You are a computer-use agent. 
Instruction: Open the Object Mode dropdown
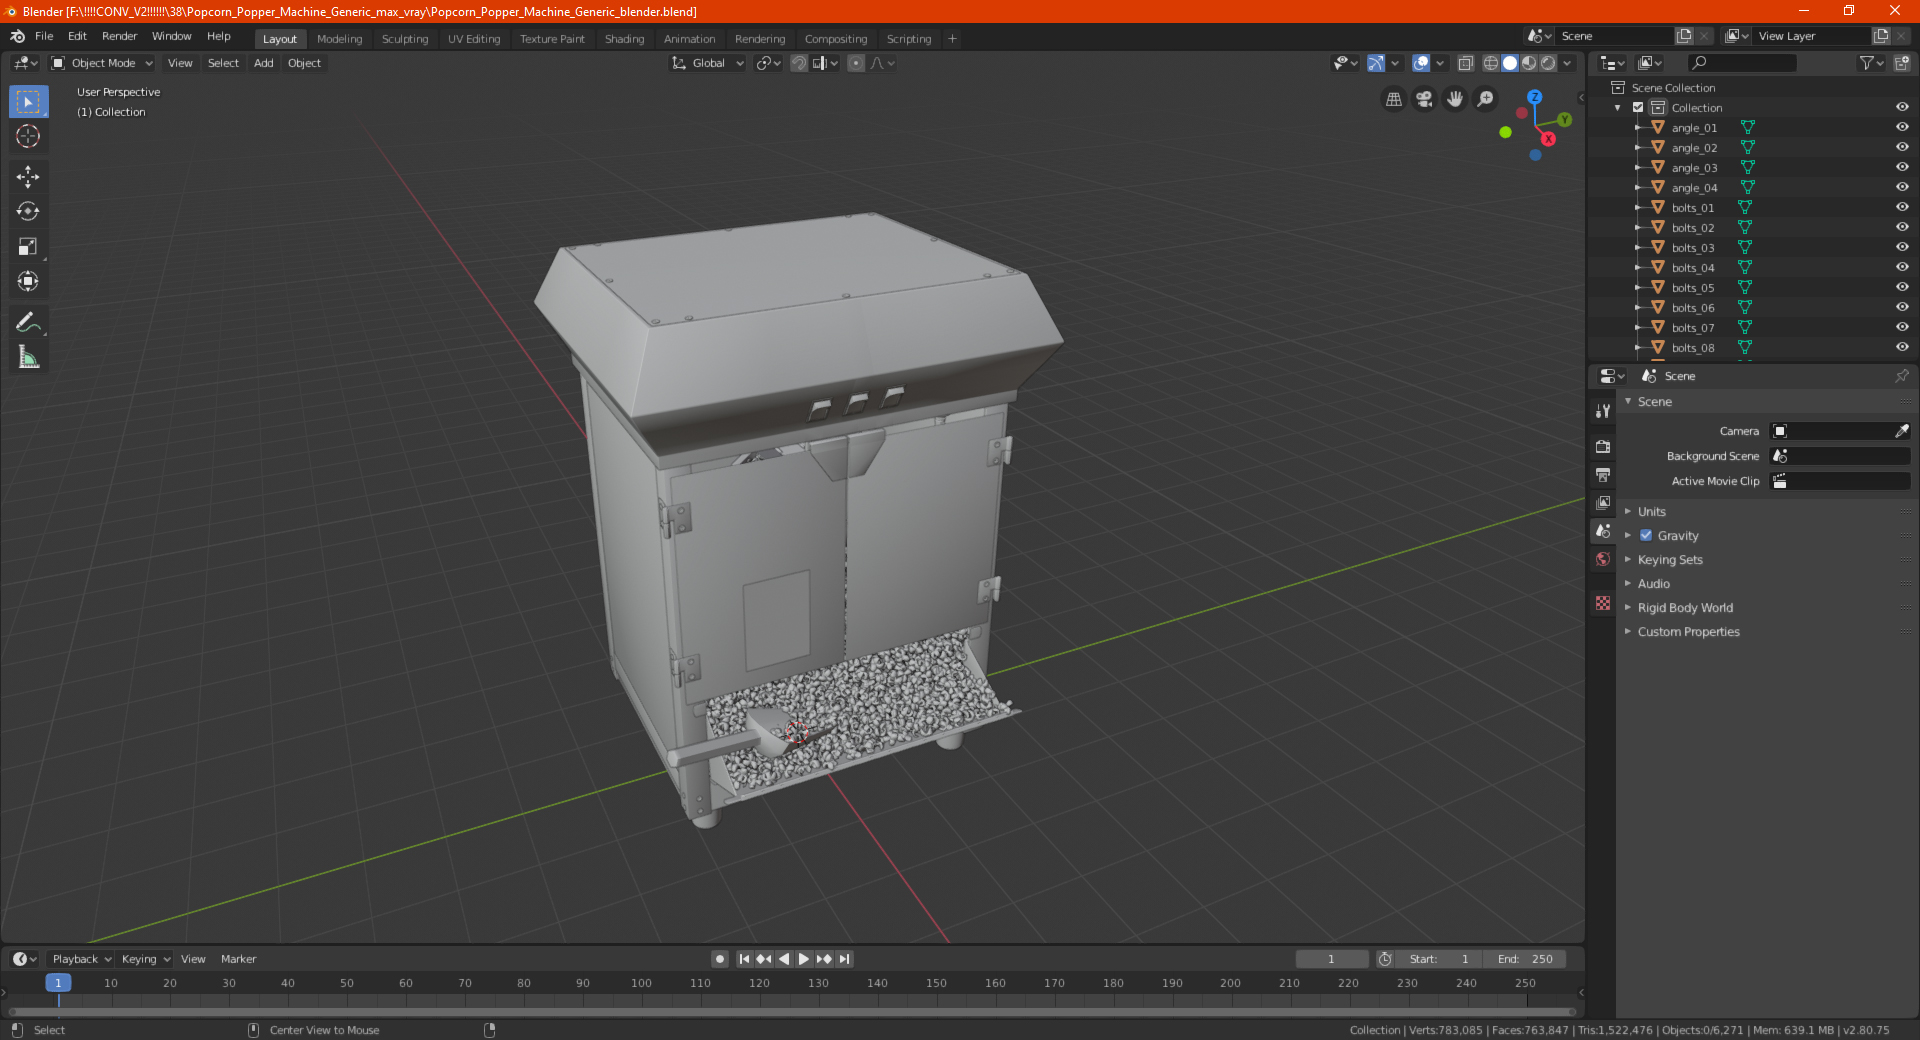(102, 63)
